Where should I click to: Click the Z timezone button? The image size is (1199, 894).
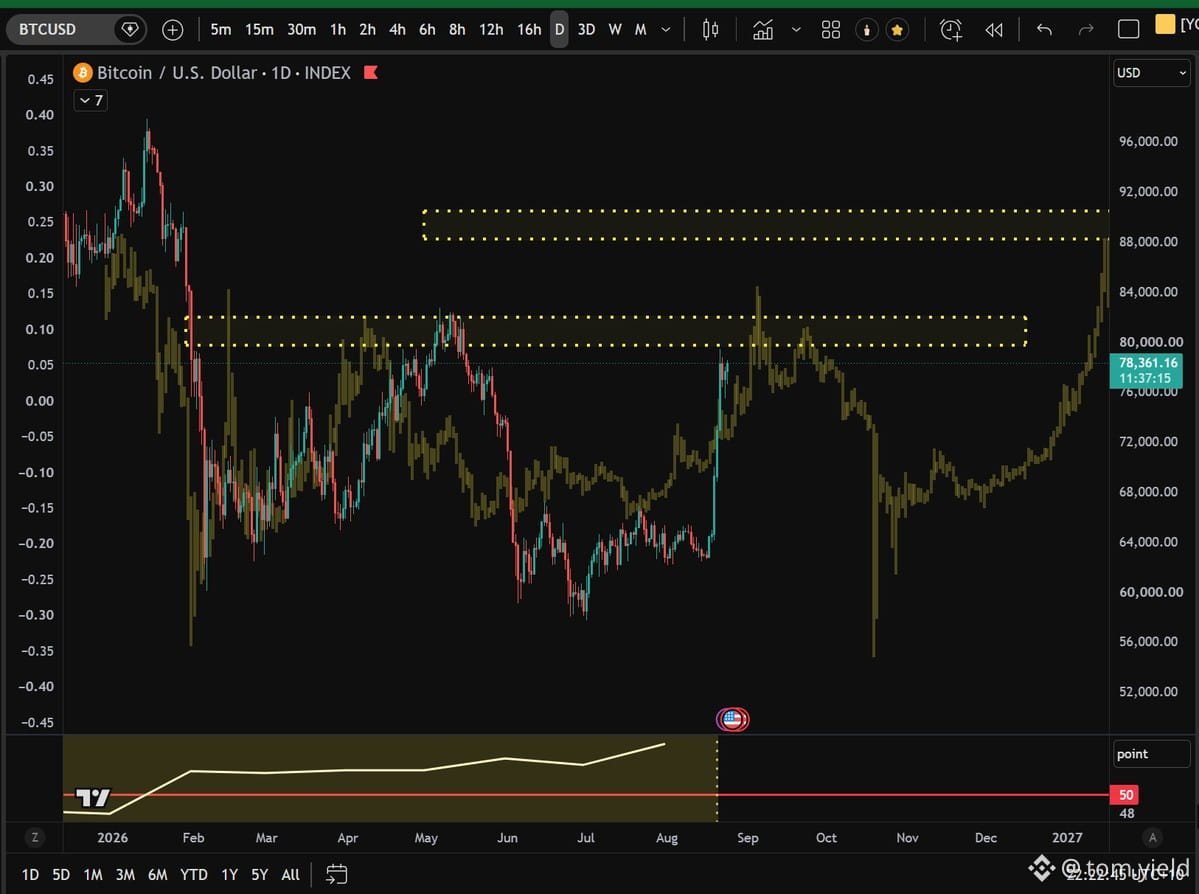[34, 837]
